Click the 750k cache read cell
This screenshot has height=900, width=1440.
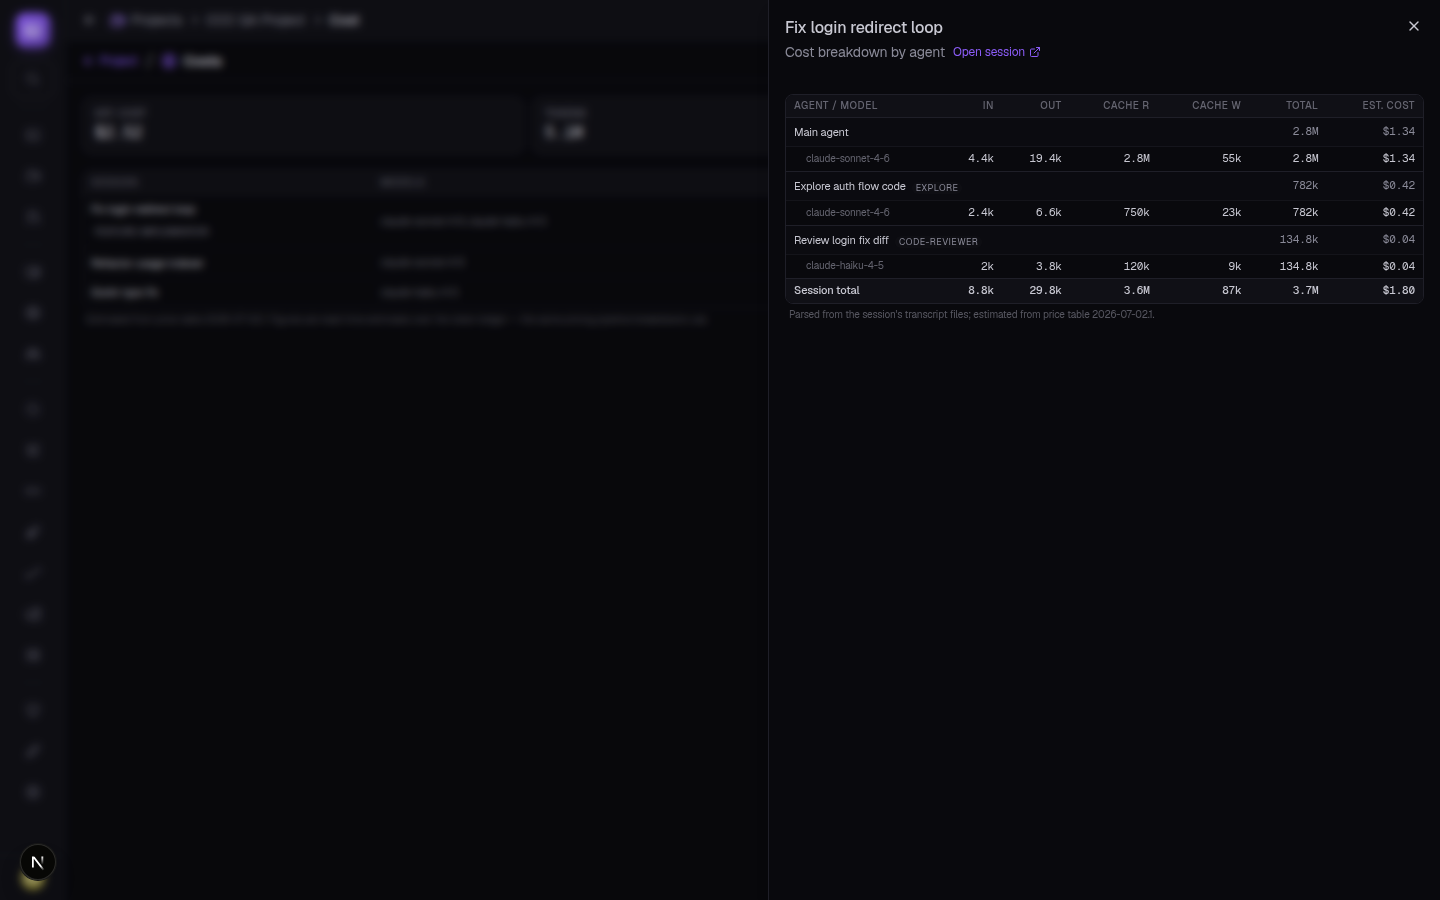1136,212
